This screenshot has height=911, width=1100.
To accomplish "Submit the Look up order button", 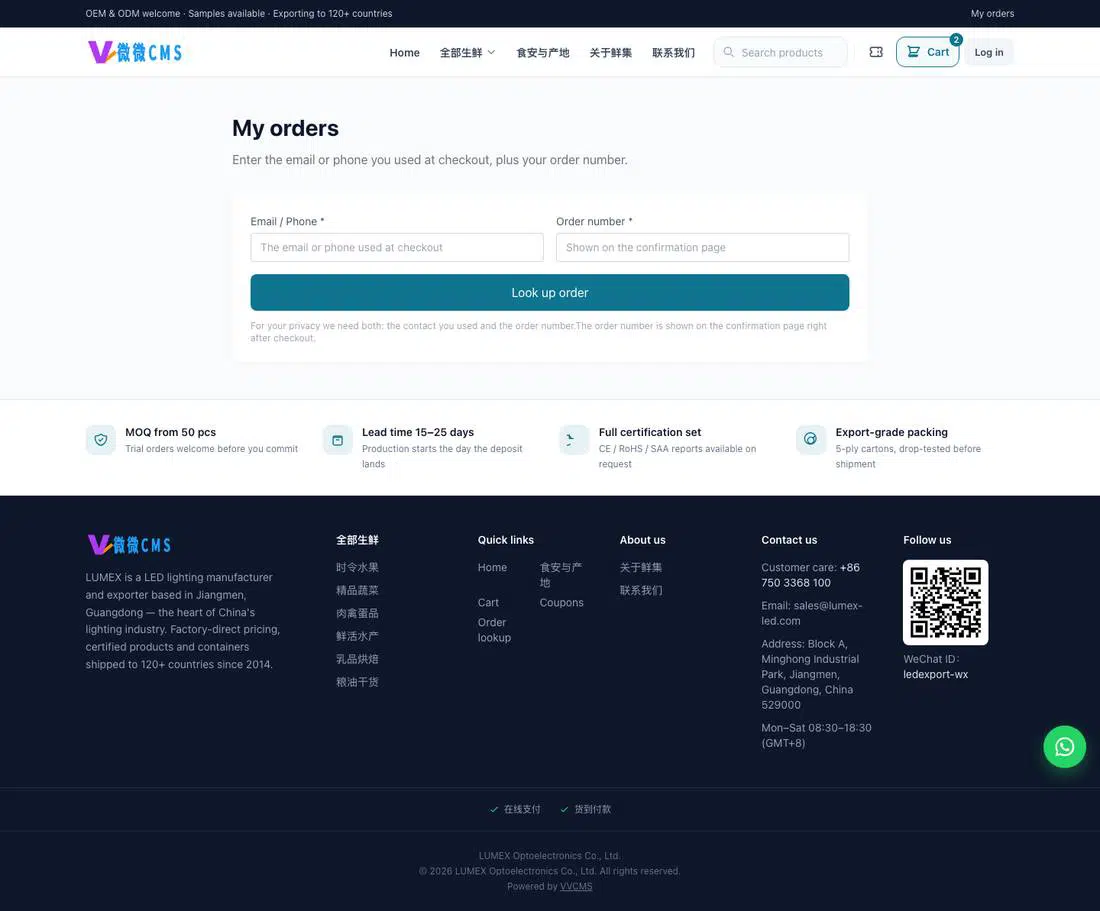I will (549, 292).
